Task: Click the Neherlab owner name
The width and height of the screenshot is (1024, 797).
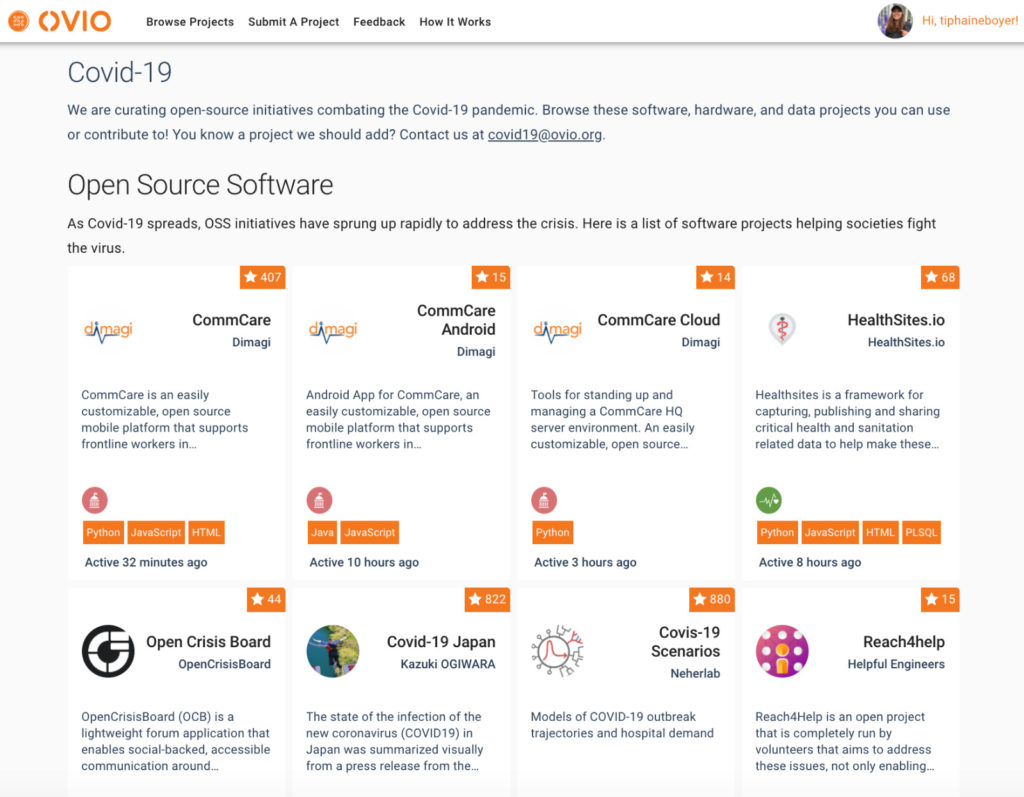Action: click(x=695, y=674)
